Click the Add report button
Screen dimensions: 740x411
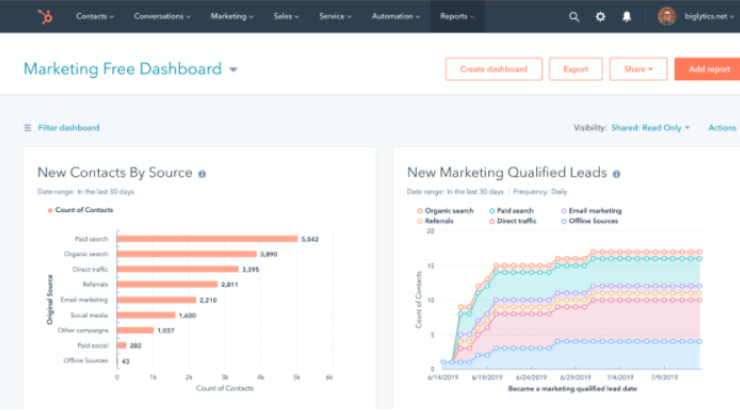(x=707, y=69)
